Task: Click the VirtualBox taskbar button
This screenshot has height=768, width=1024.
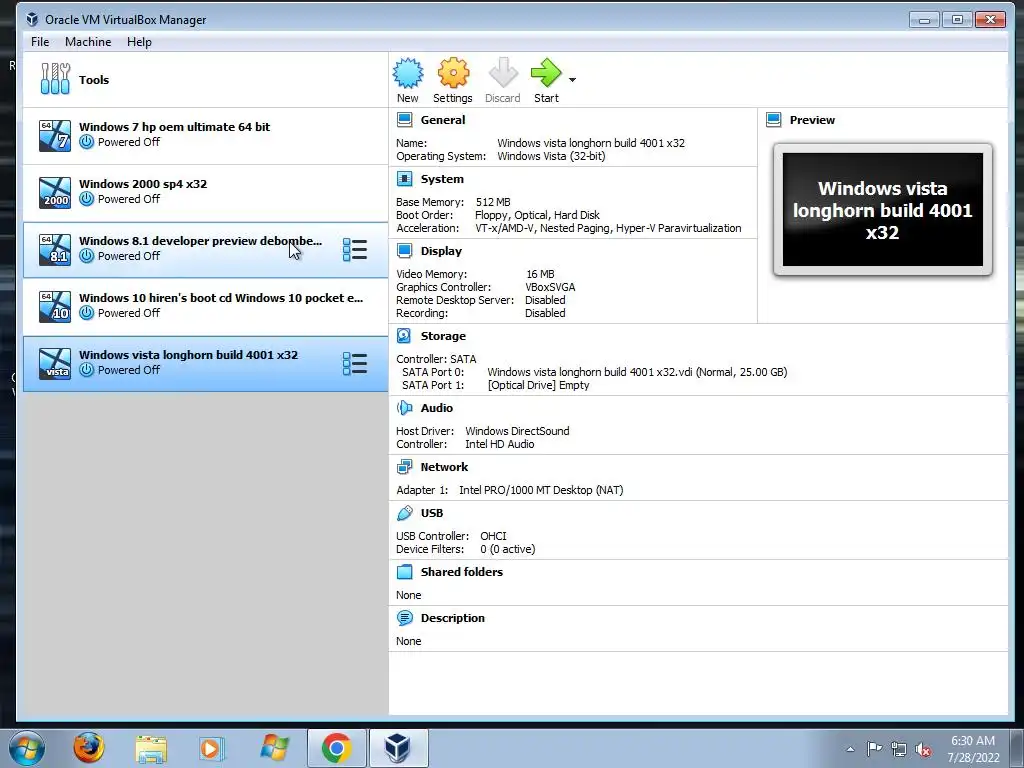Action: tap(398, 748)
